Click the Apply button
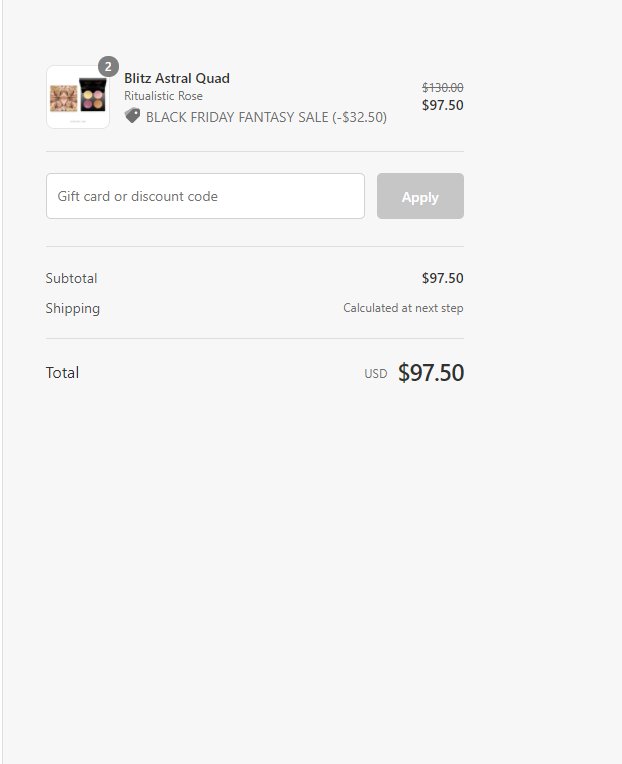Viewport: 622px width, 764px height. tap(420, 196)
